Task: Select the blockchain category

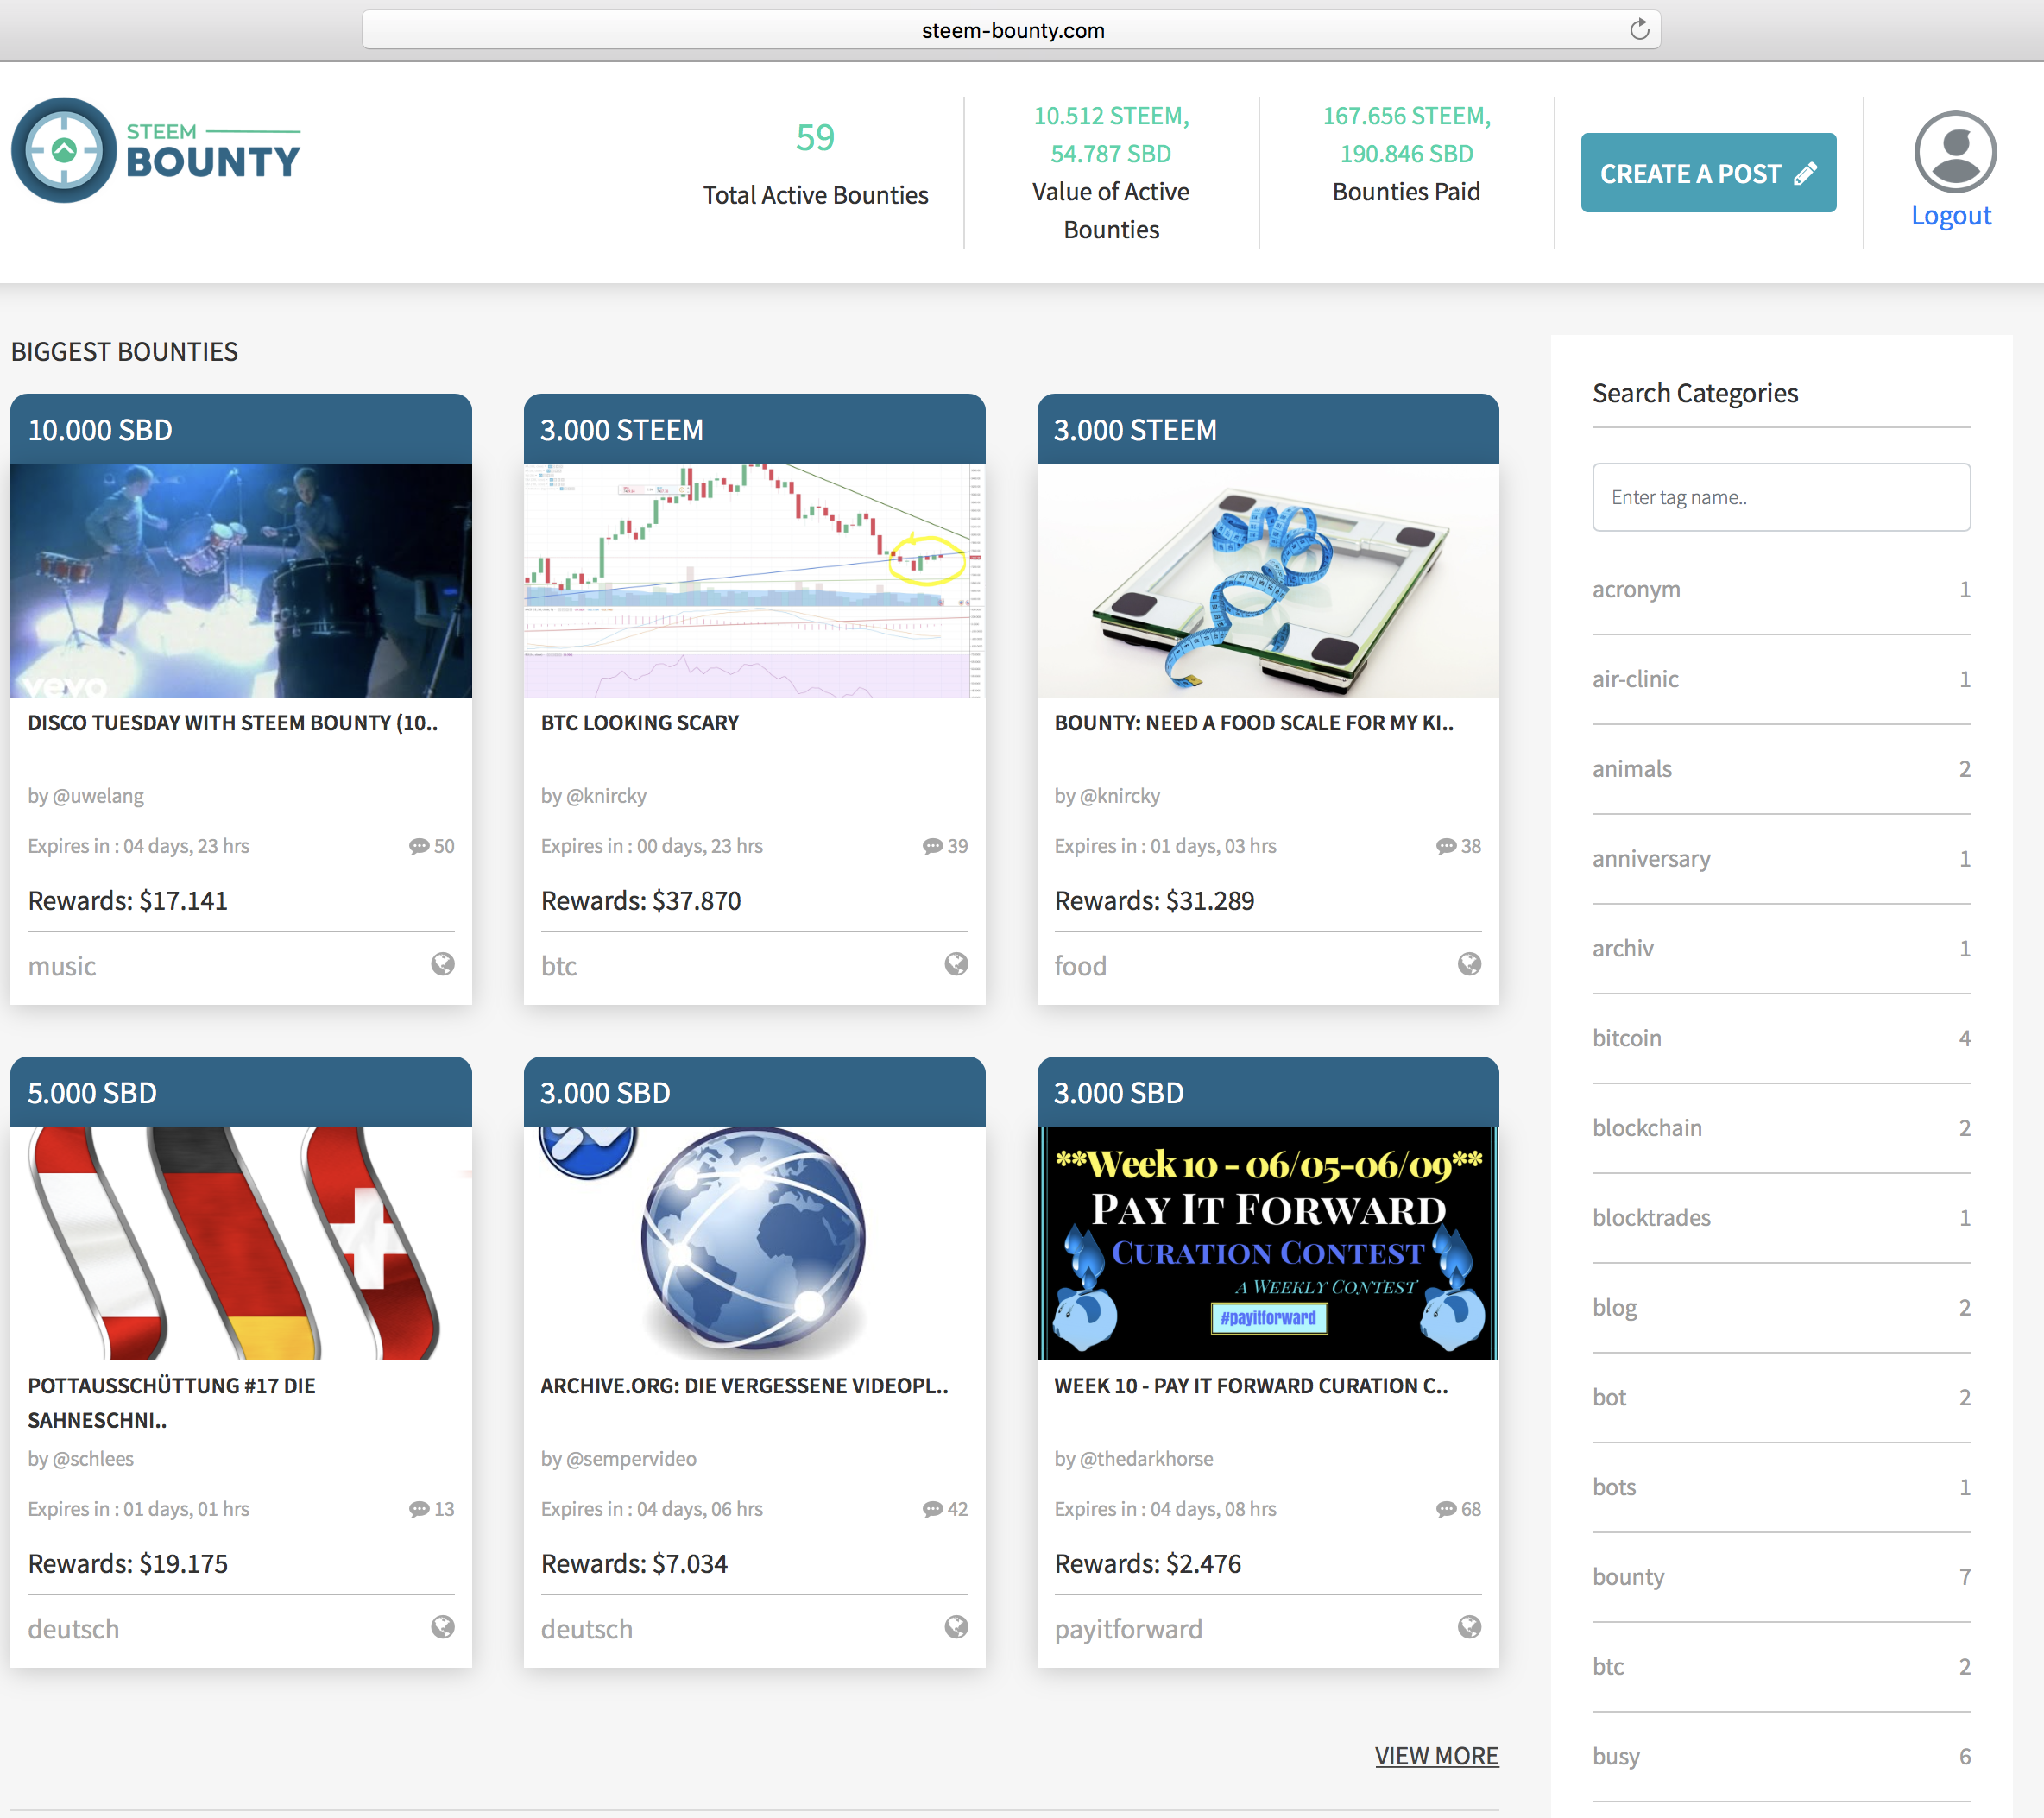Action: pos(1647,1127)
